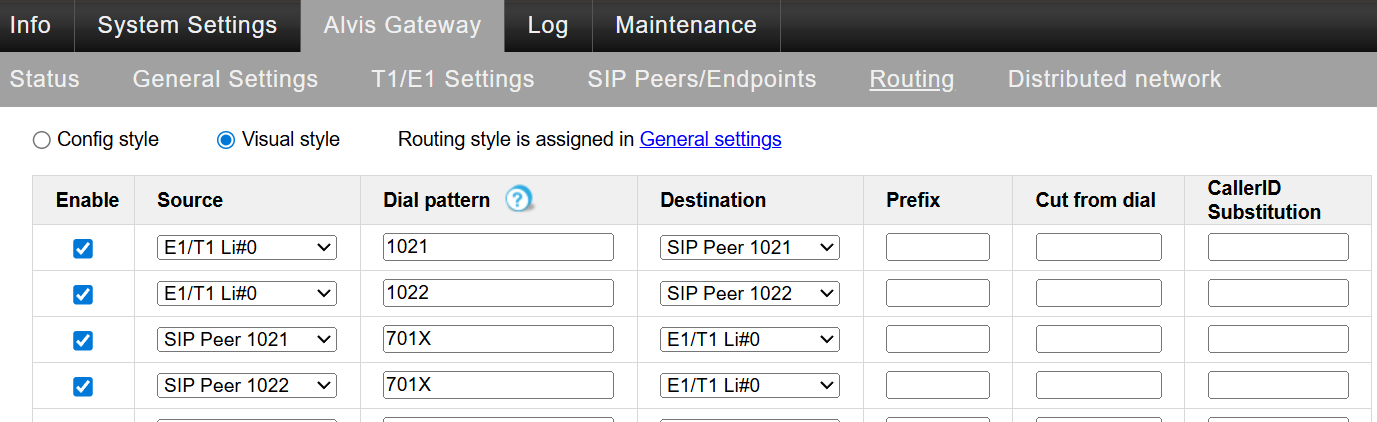Image resolution: width=1377 pixels, height=422 pixels.
Task: Click CallerID Substitution field in the second row
Action: coord(1277,293)
